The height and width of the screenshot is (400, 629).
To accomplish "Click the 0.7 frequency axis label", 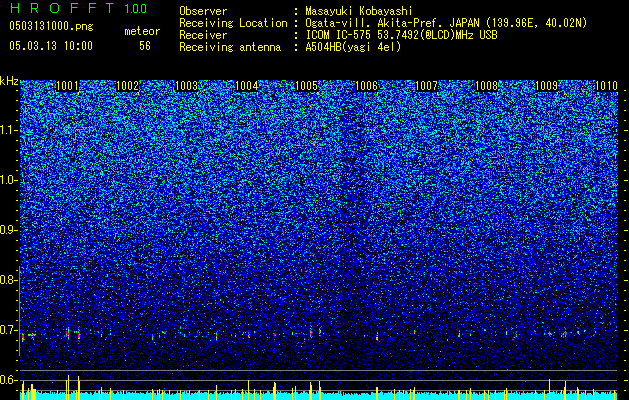I will pos(9,330).
